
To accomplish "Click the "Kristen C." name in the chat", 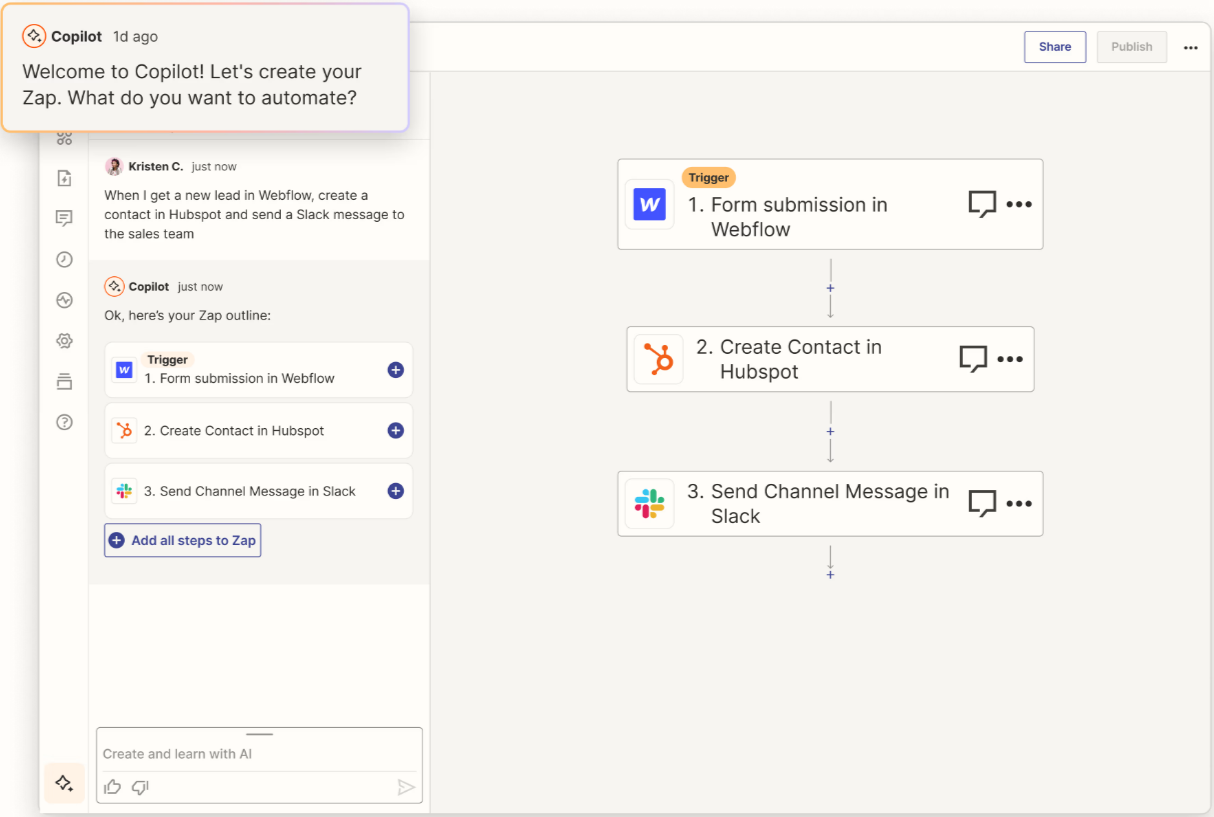I will (x=156, y=167).
